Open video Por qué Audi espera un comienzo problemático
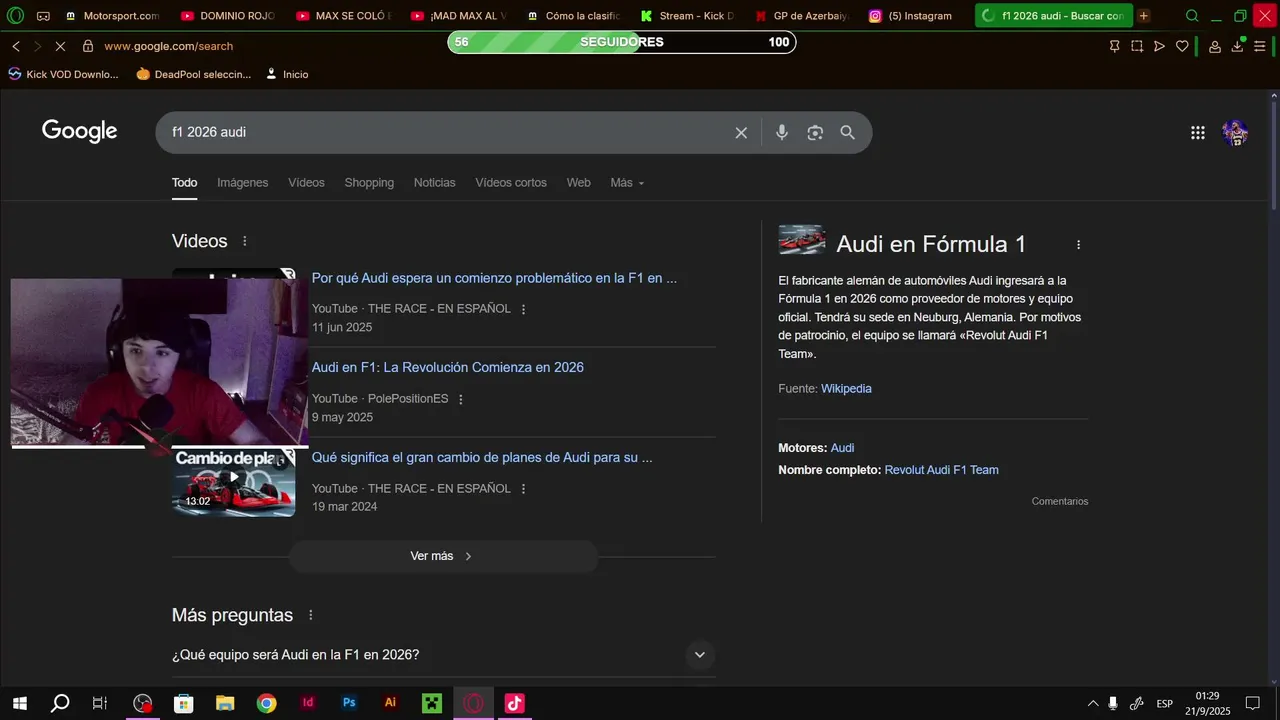The height and width of the screenshot is (720, 1280). (494, 279)
